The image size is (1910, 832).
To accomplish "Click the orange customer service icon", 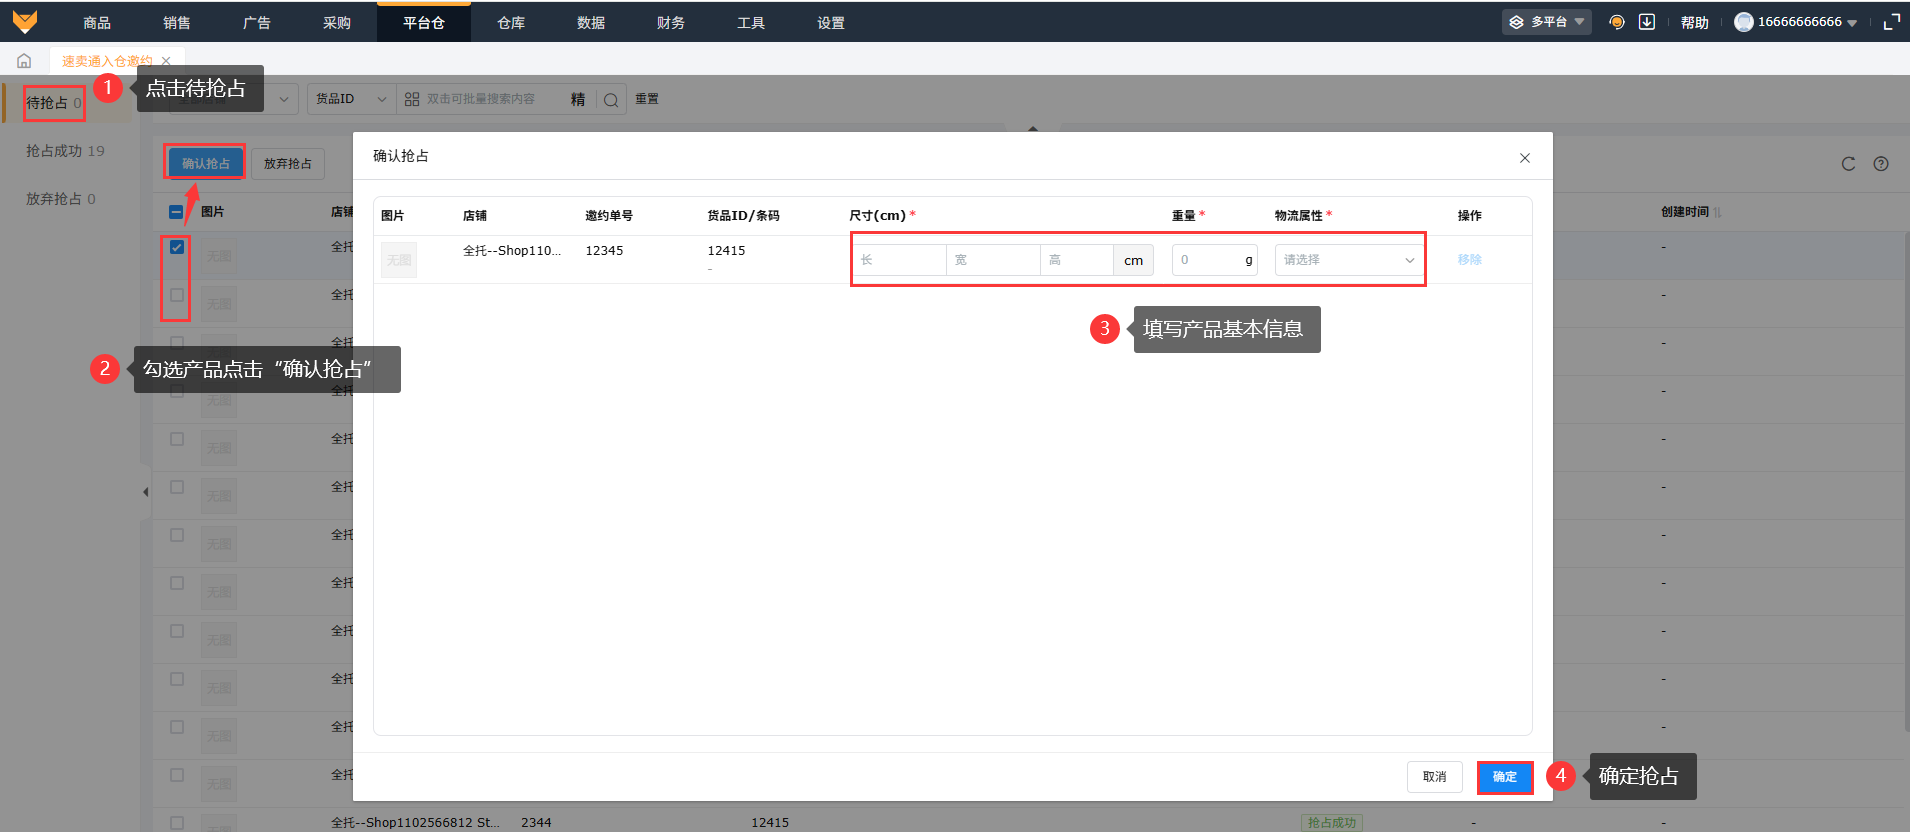I will [1617, 22].
